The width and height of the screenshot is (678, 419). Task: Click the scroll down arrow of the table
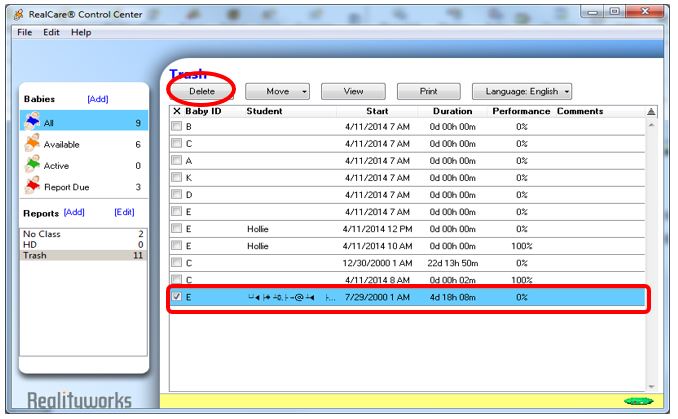pyautogui.click(x=651, y=386)
